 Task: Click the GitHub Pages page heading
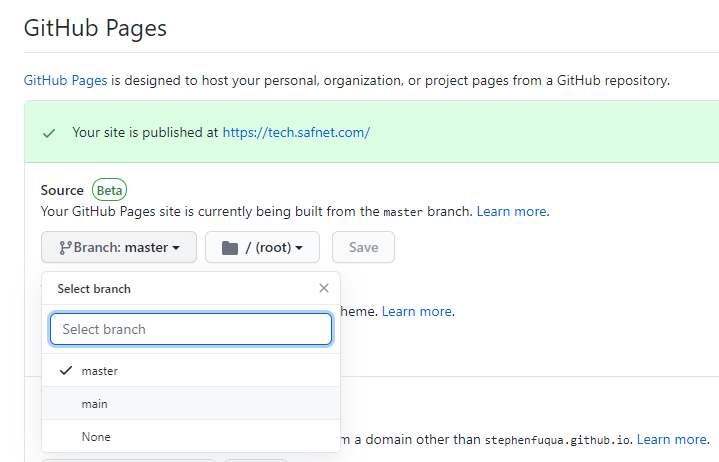tap(95, 28)
